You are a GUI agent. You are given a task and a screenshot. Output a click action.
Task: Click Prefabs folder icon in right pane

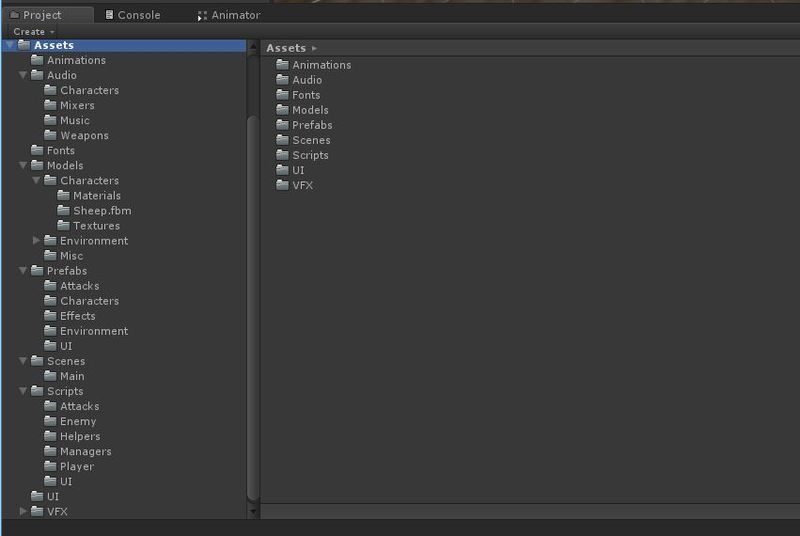point(282,124)
